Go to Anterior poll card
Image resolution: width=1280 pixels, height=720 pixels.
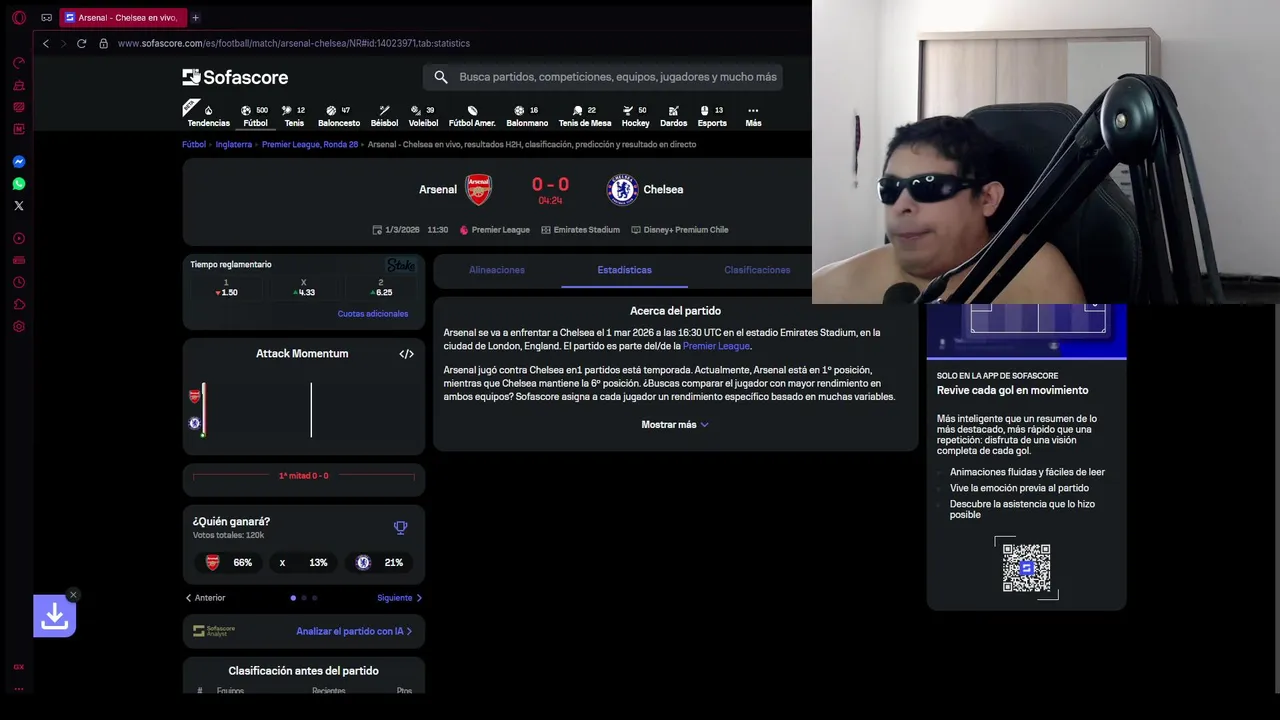[206, 598]
